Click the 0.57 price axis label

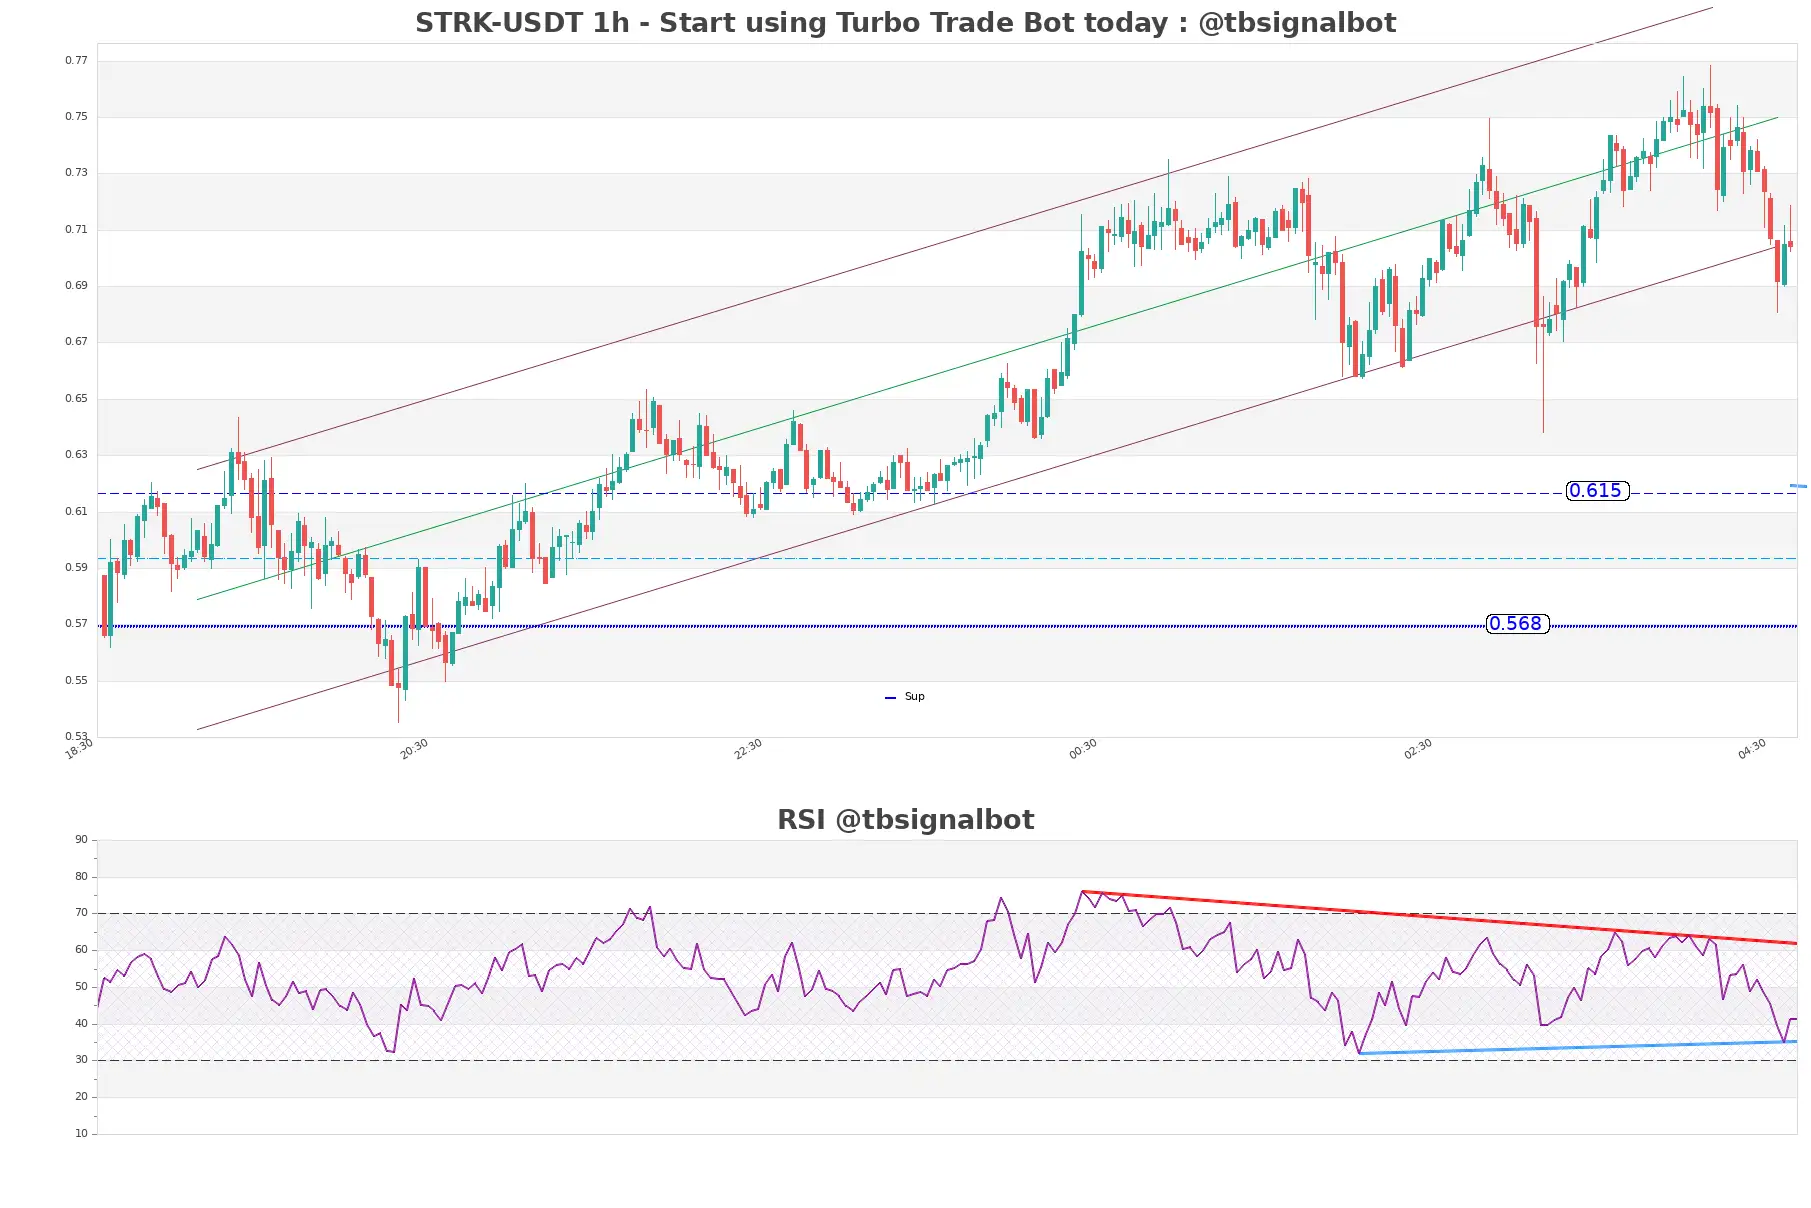click(x=76, y=624)
